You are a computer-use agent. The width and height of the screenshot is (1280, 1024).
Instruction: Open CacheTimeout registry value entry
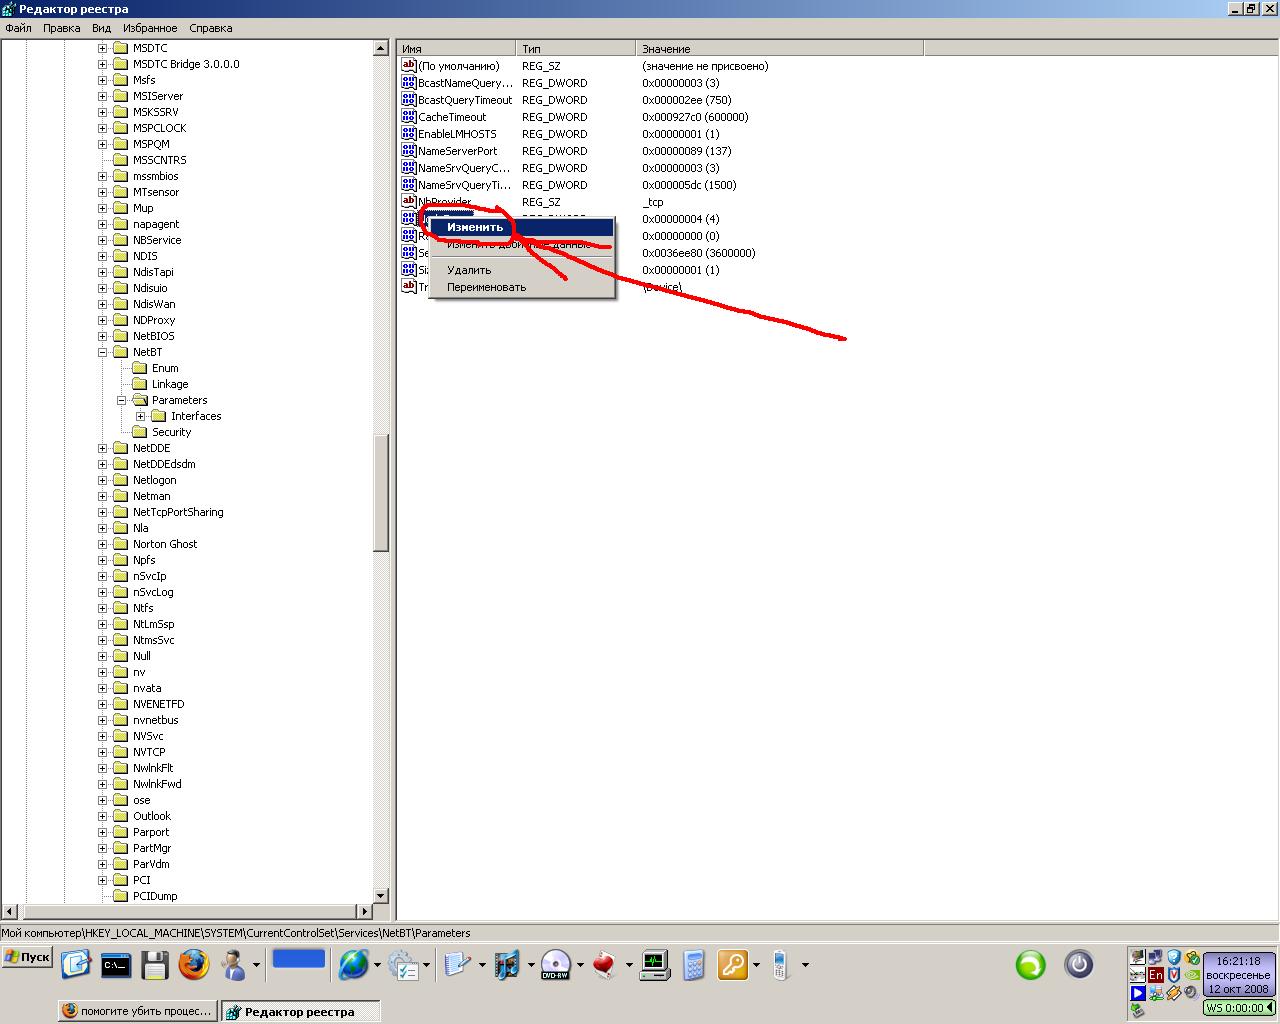click(x=452, y=117)
